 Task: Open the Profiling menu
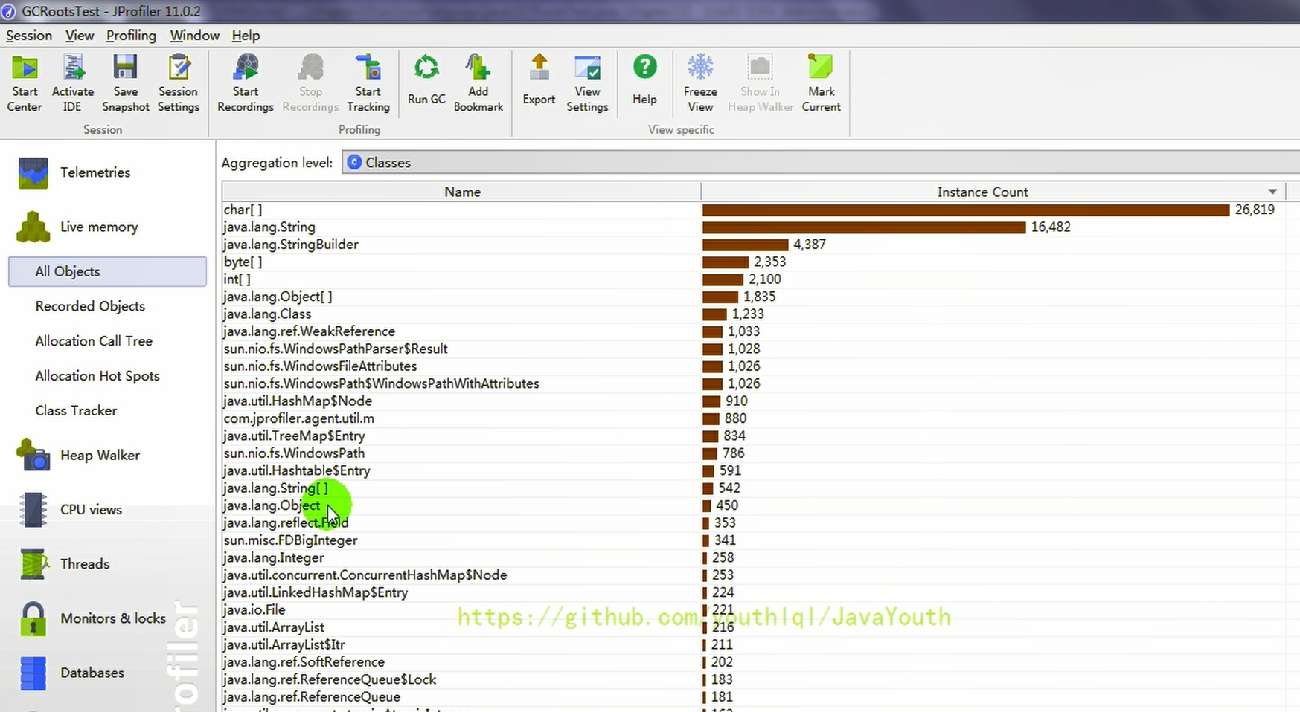pyautogui.click(x=131, y=35)
